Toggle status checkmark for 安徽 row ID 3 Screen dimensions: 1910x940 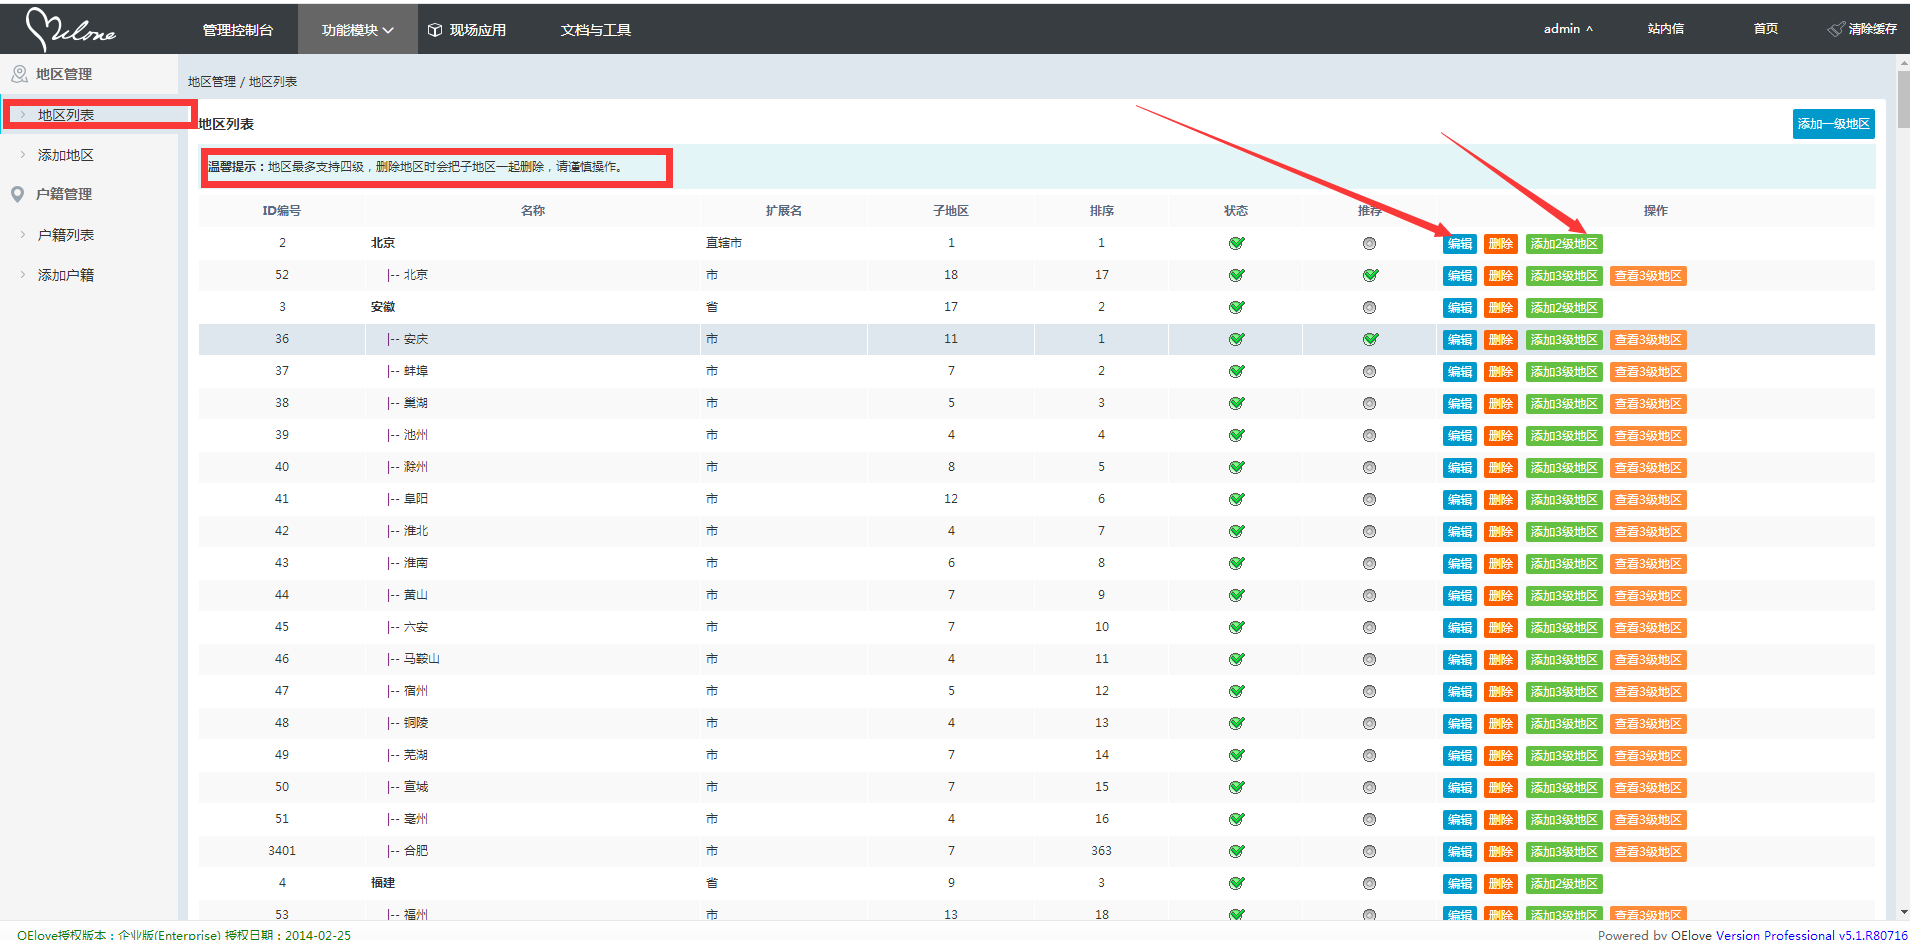click(1237, 307)
